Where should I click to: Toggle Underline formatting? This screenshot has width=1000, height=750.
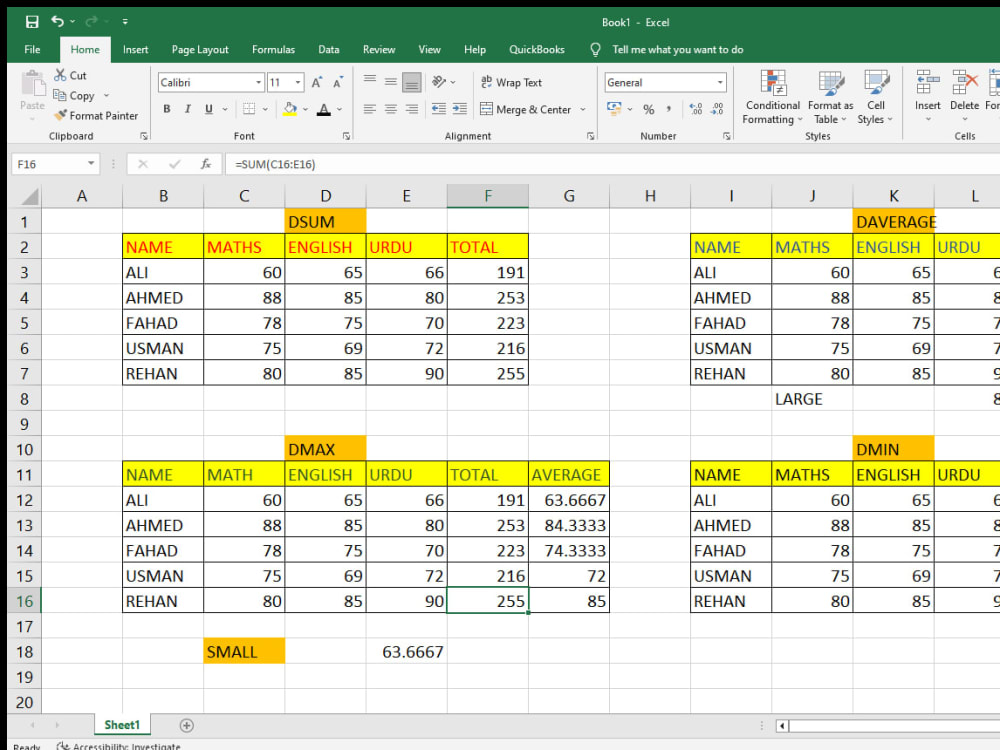tap(209, 109)
